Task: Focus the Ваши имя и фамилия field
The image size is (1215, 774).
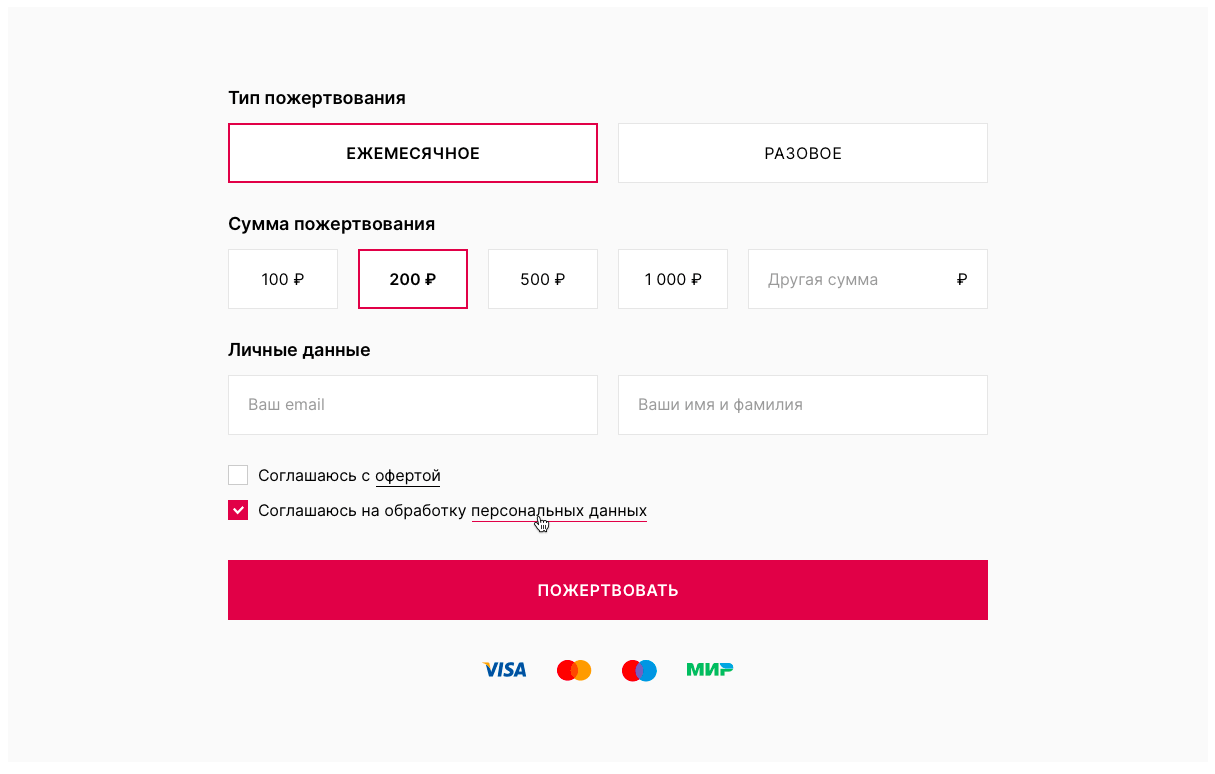Action: point(802,405)
